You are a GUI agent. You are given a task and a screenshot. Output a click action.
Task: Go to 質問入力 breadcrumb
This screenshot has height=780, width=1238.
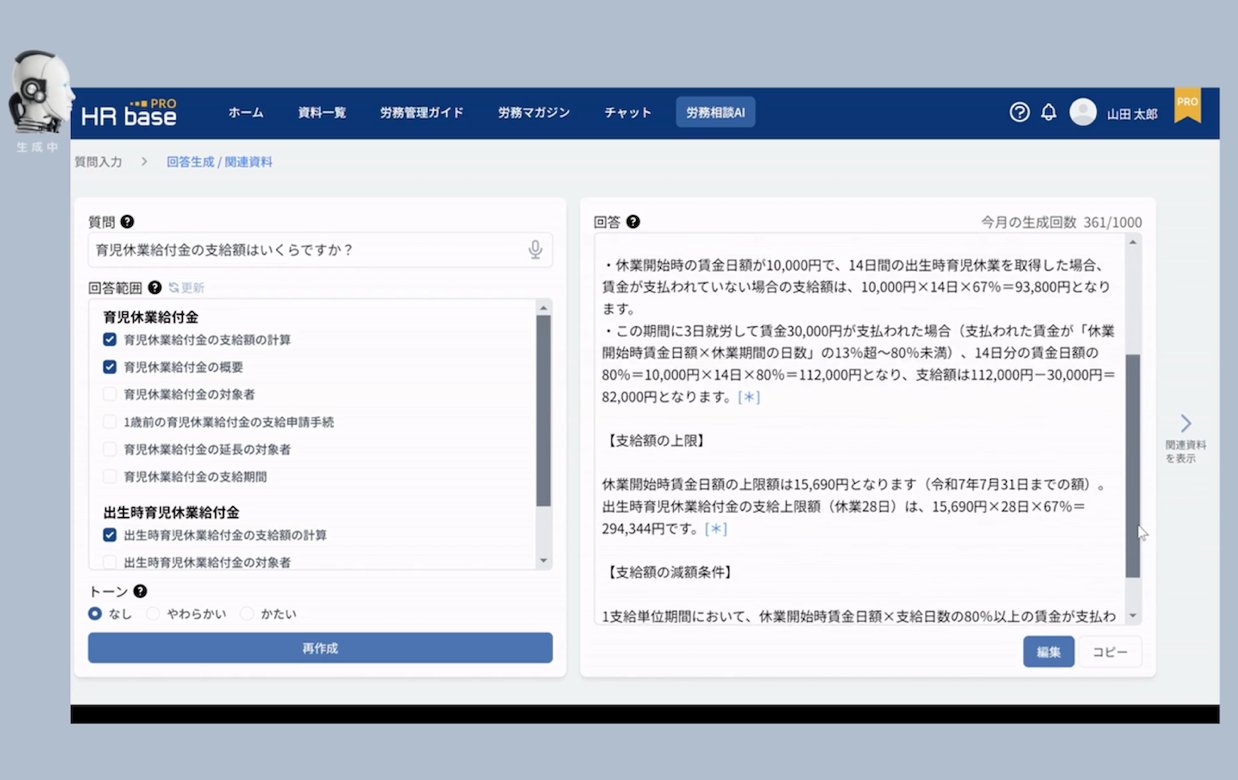98,161
